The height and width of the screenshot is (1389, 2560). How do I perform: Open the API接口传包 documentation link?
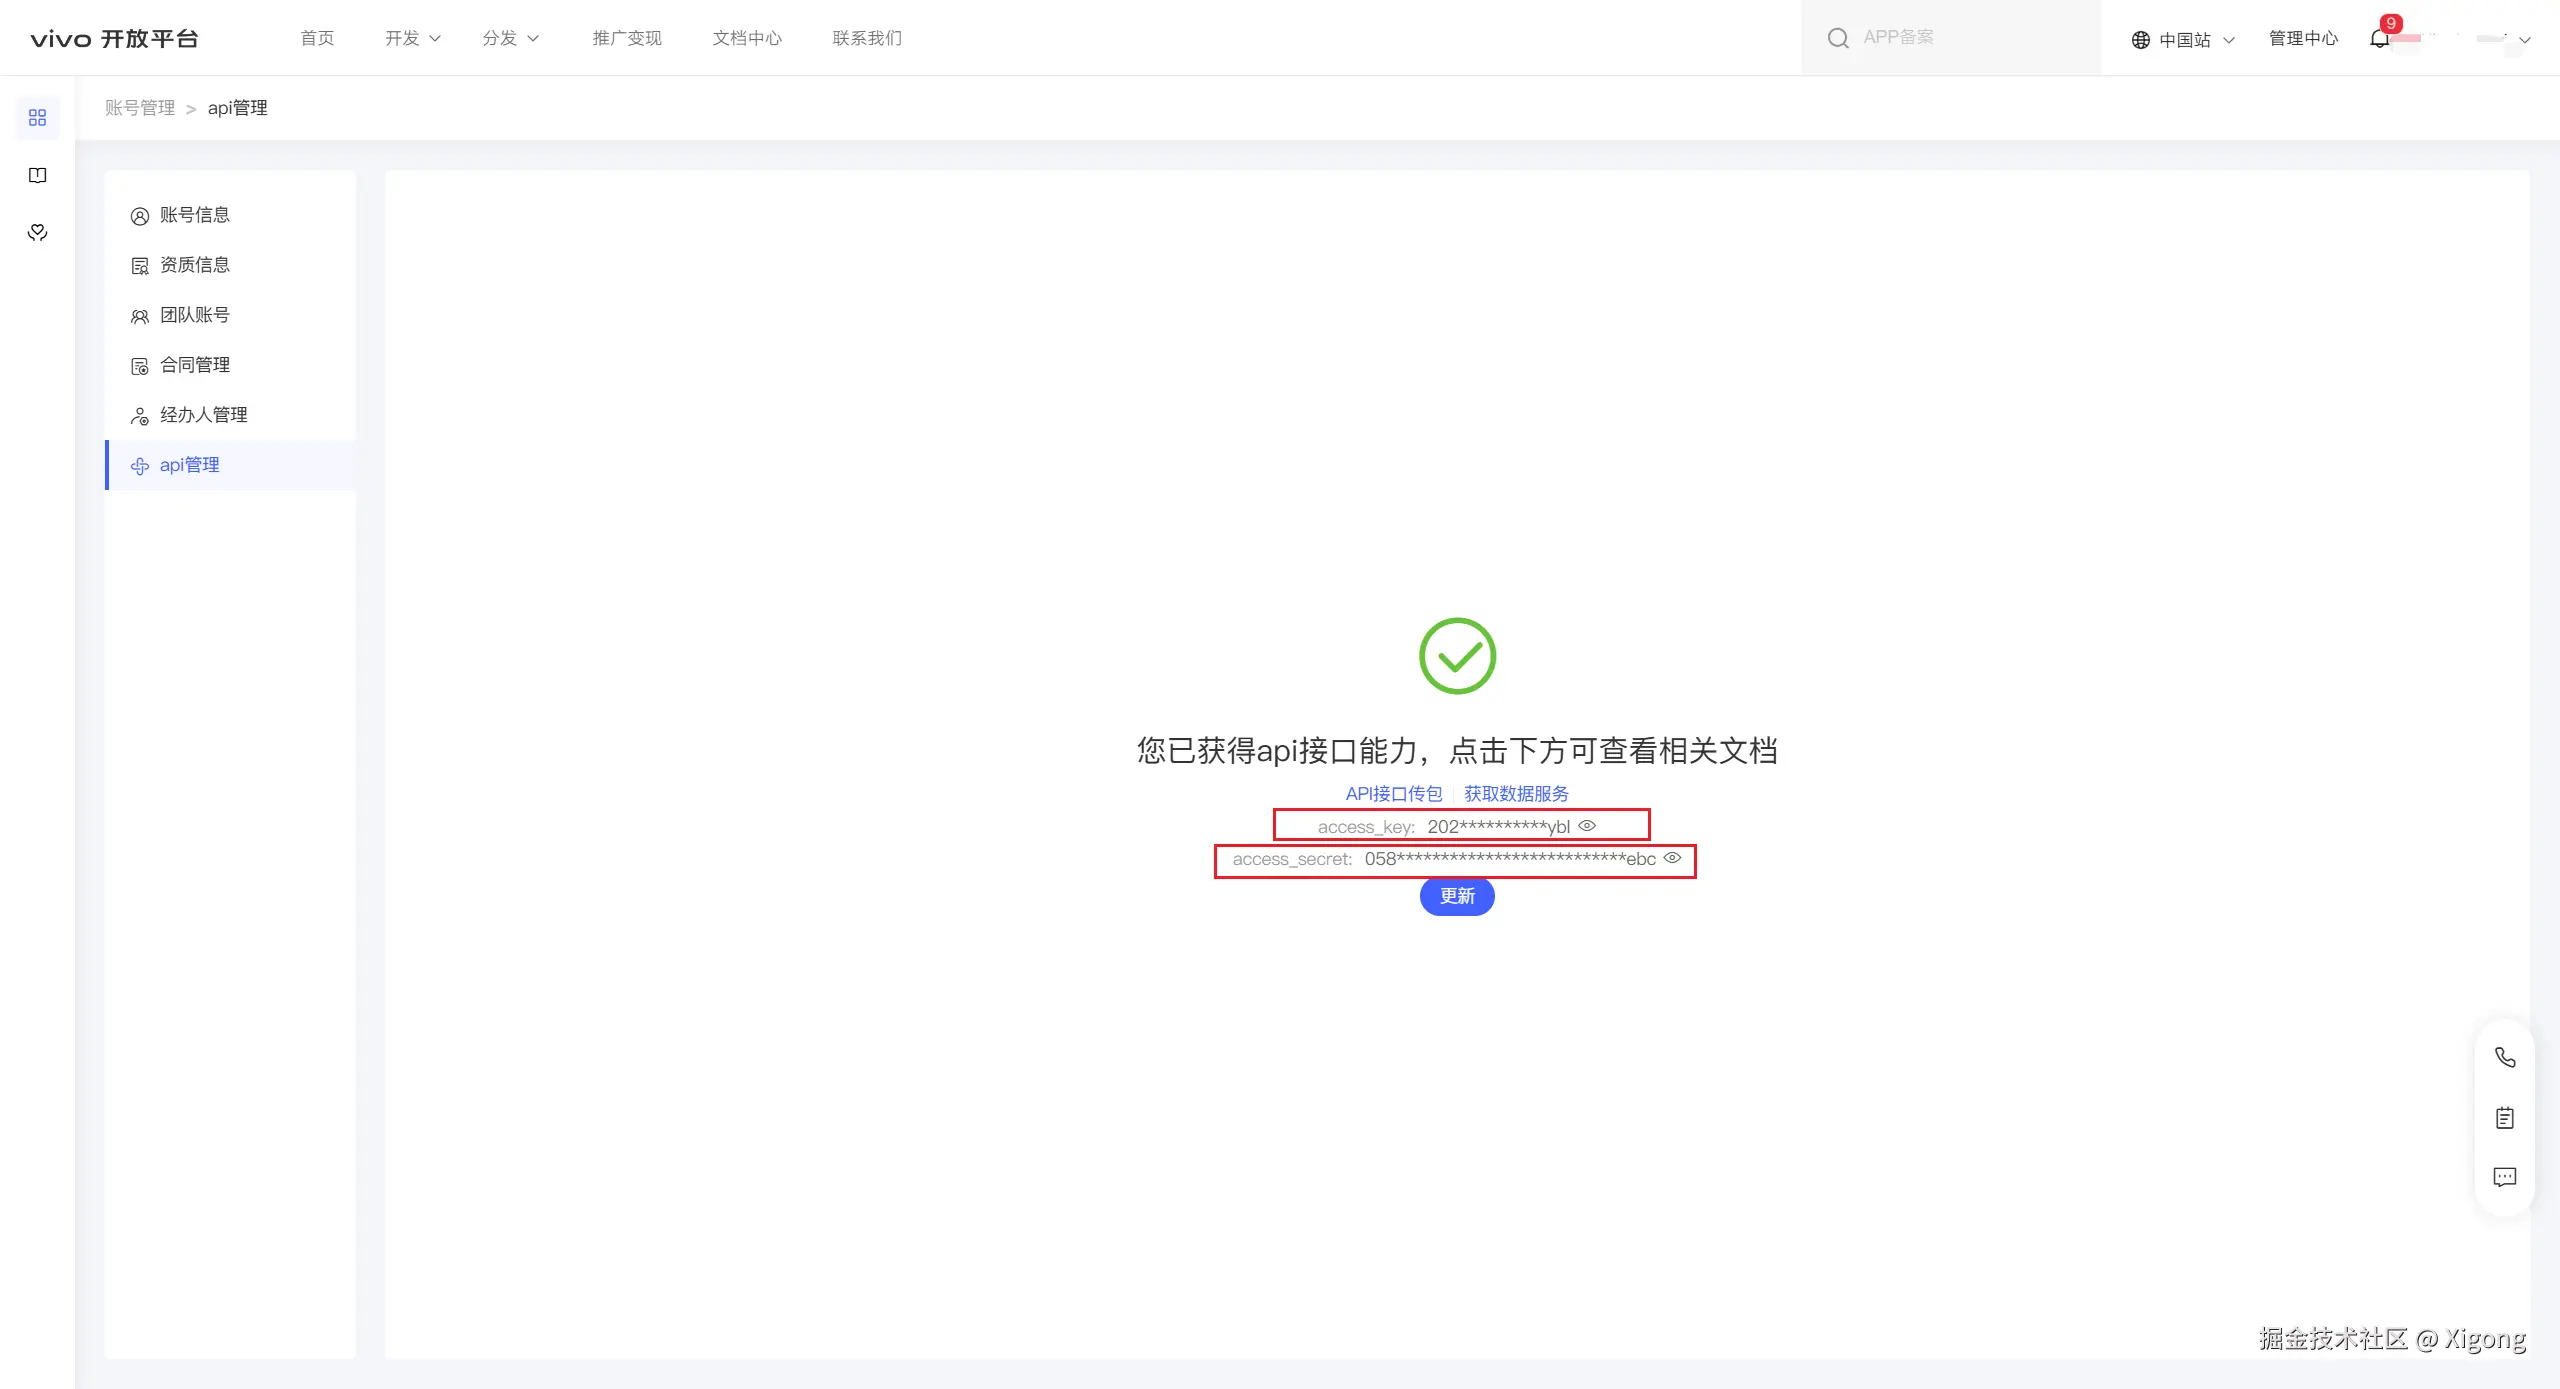click(1394, 794)
